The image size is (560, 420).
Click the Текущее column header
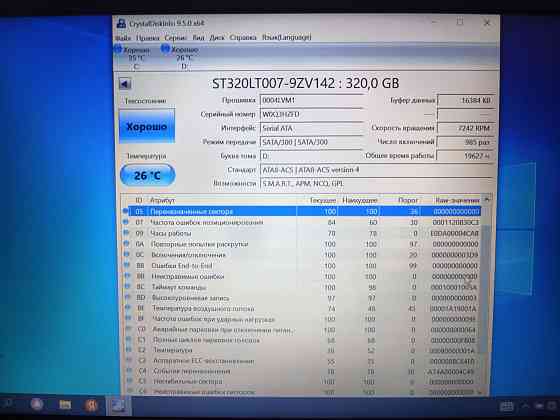[x=323, y=200]
